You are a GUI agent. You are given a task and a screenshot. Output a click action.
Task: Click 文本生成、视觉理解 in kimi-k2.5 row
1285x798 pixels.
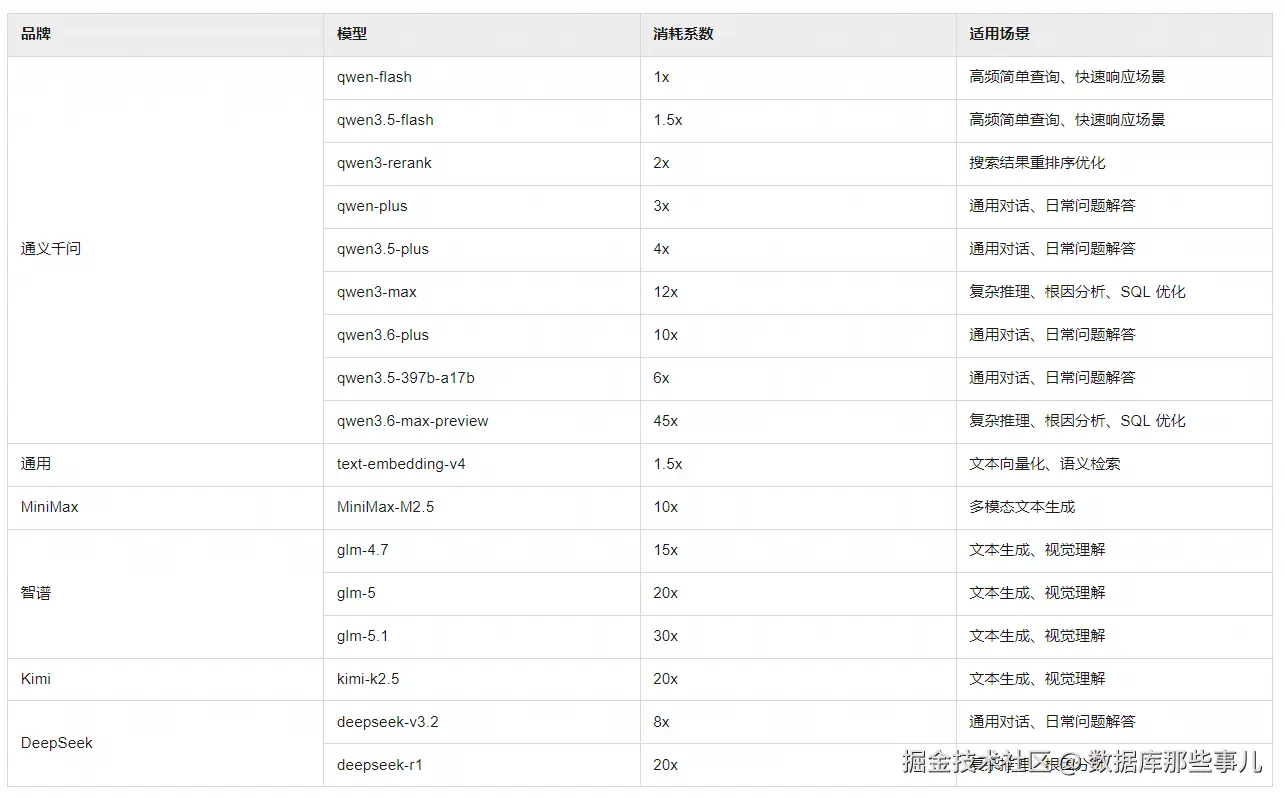click(1037, 679)
